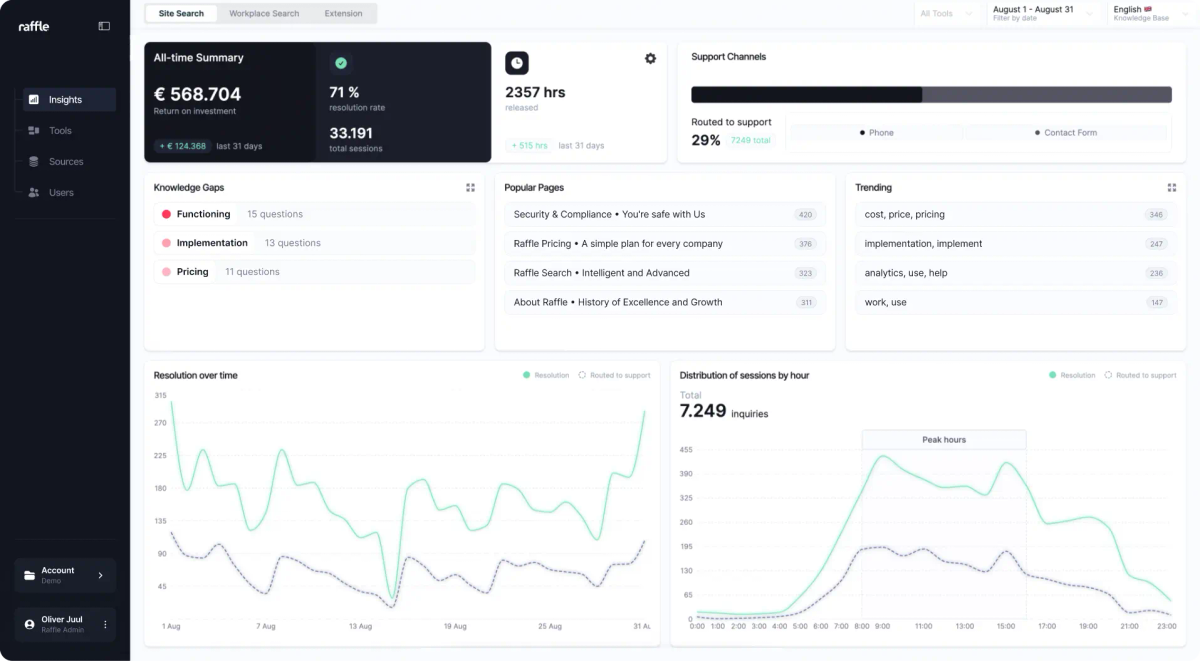Open the All Tools dropdown
Screen dimensions: 1200x661
948,14
